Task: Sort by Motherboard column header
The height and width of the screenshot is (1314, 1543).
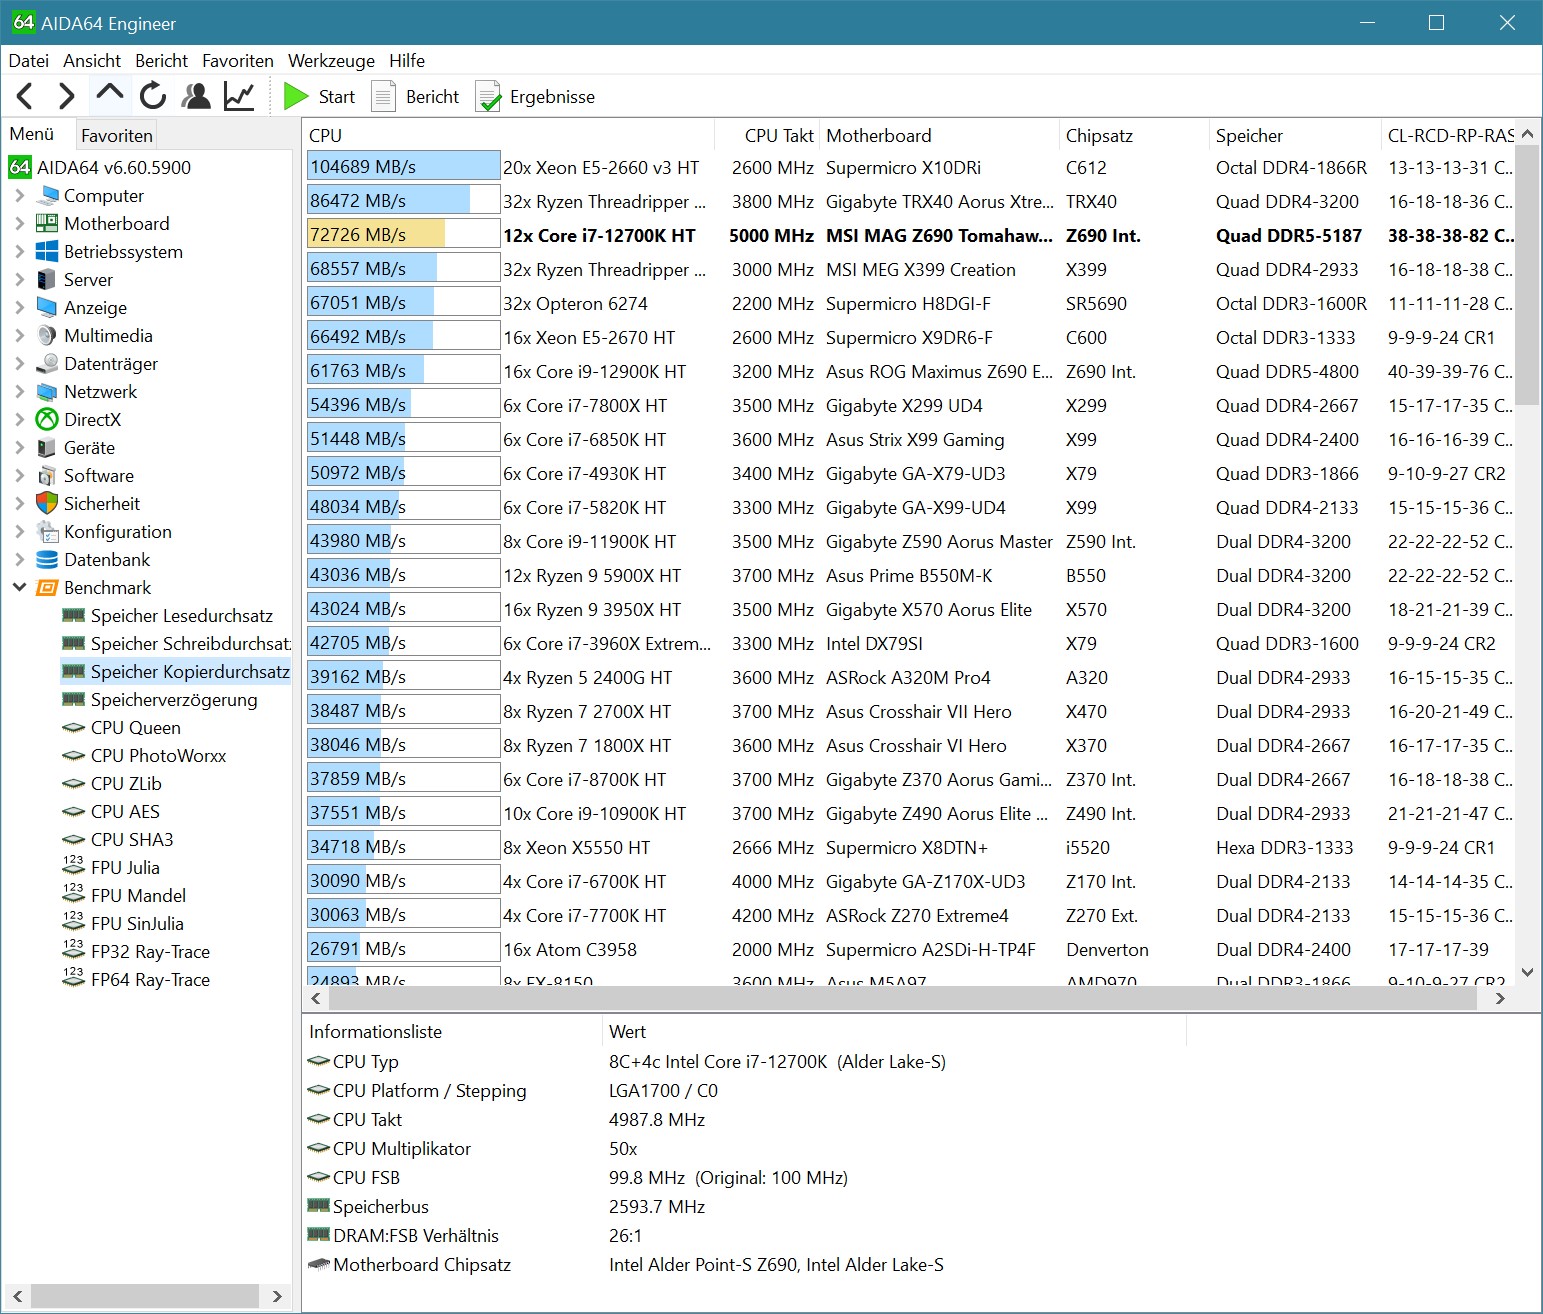Action: point(939,135)
